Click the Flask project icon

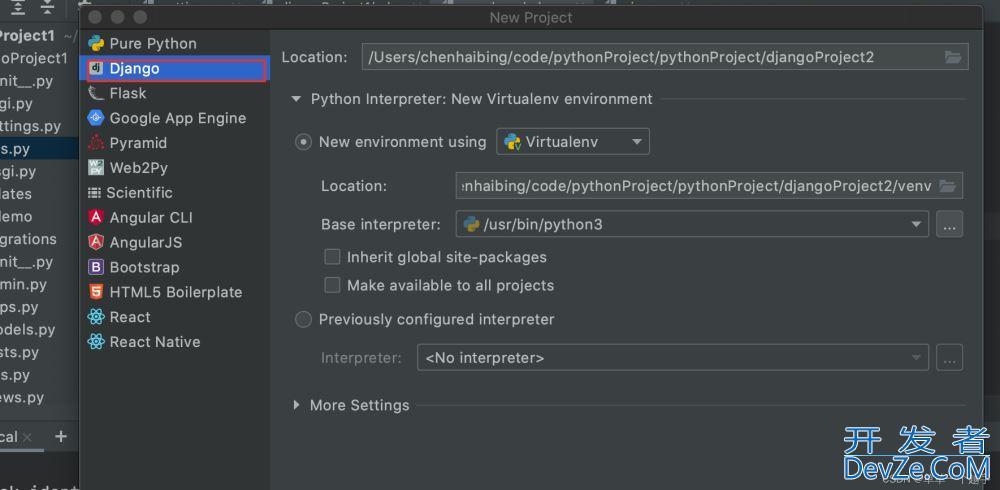[x=96, y=93]
